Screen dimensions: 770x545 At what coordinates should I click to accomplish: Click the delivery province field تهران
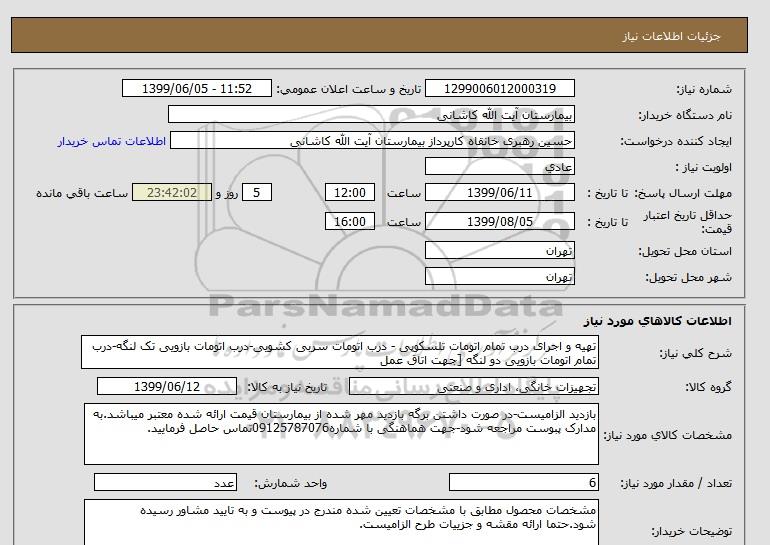click(499, 250)
